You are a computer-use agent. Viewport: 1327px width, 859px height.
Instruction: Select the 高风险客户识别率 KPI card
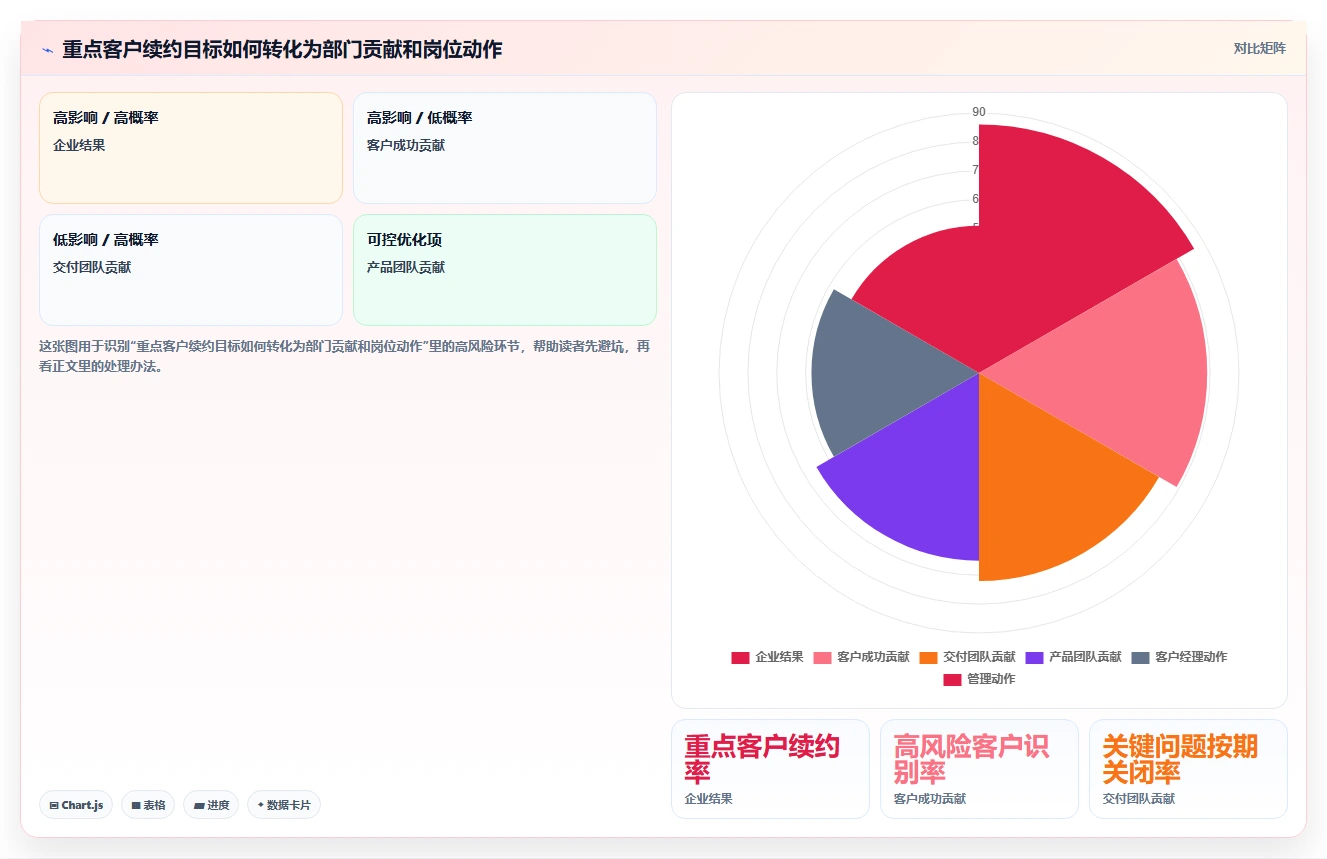(x=979, y=769)
